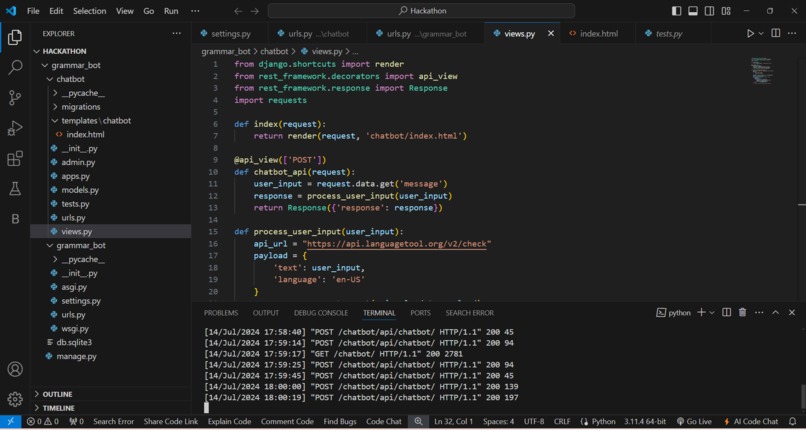This screenshot has height=430, width=806.
Task: Open Run and Debug view
Action: tap(15, 128)
